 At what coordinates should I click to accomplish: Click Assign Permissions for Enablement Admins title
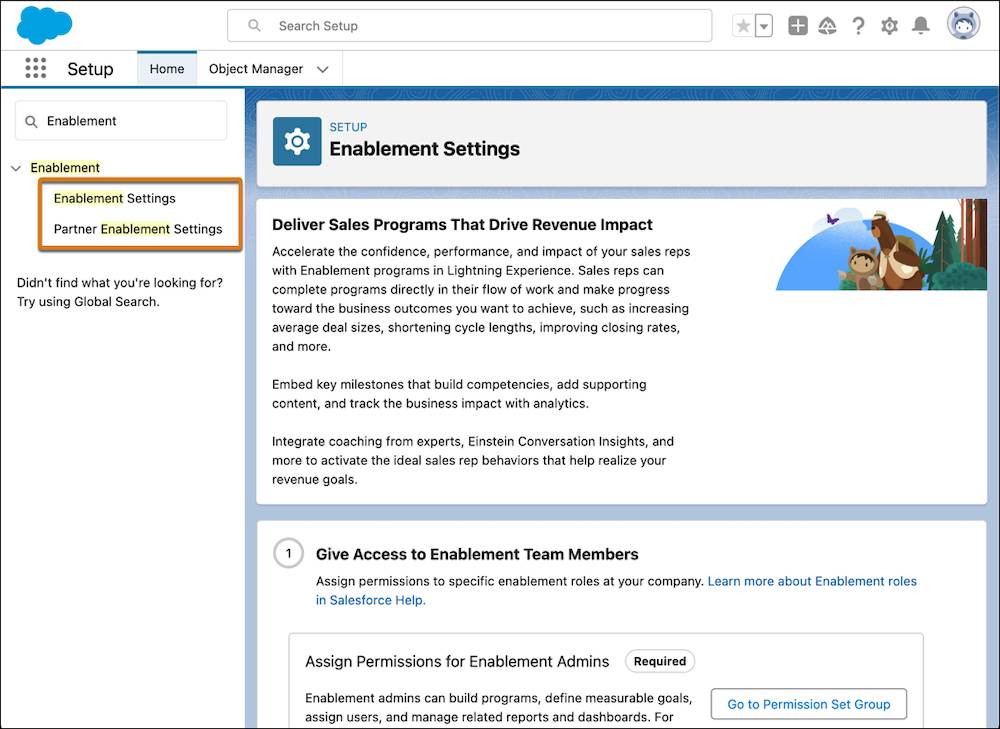pos(457,661)
